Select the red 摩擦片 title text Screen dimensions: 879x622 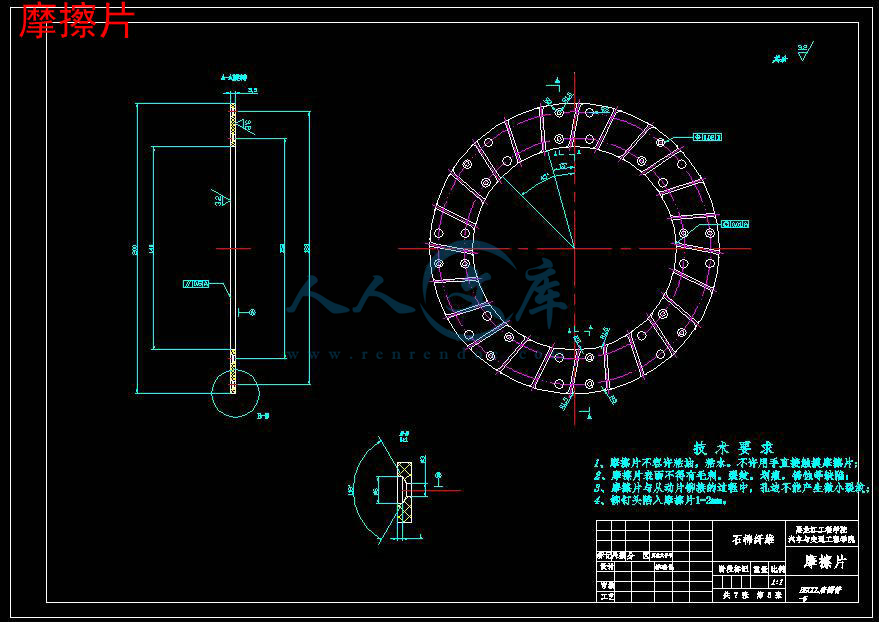pos(77,22)
